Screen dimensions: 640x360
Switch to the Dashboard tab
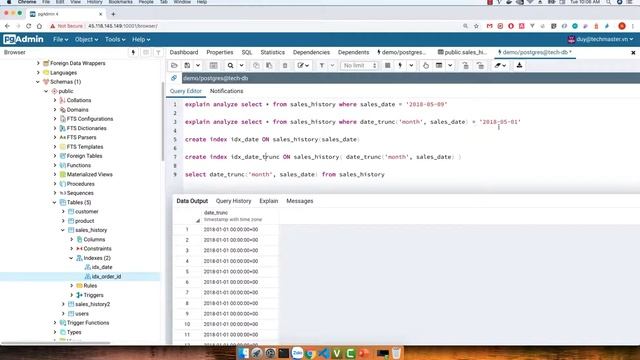(184, 52)
